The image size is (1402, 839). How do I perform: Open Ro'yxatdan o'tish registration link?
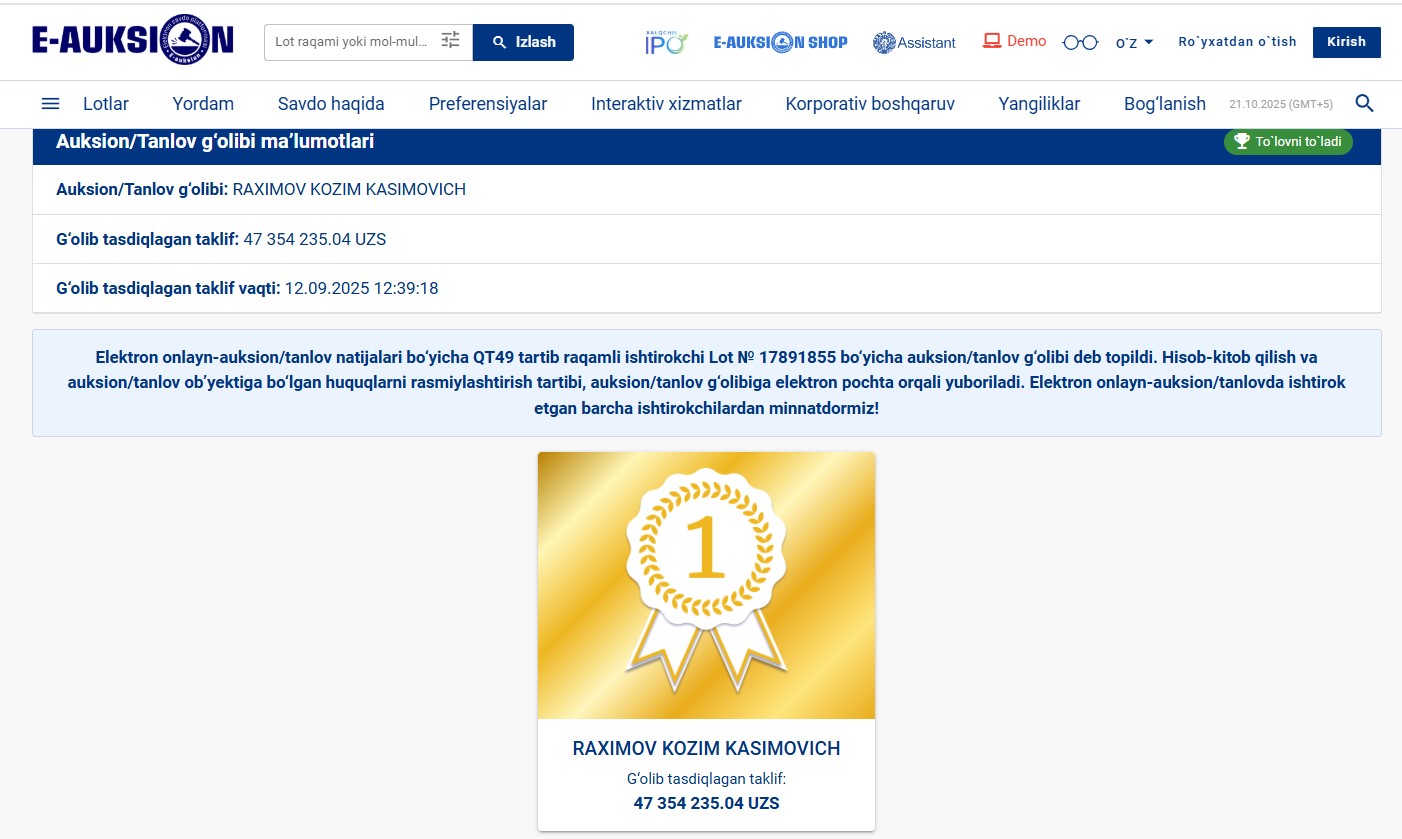tap(1237, 42)
